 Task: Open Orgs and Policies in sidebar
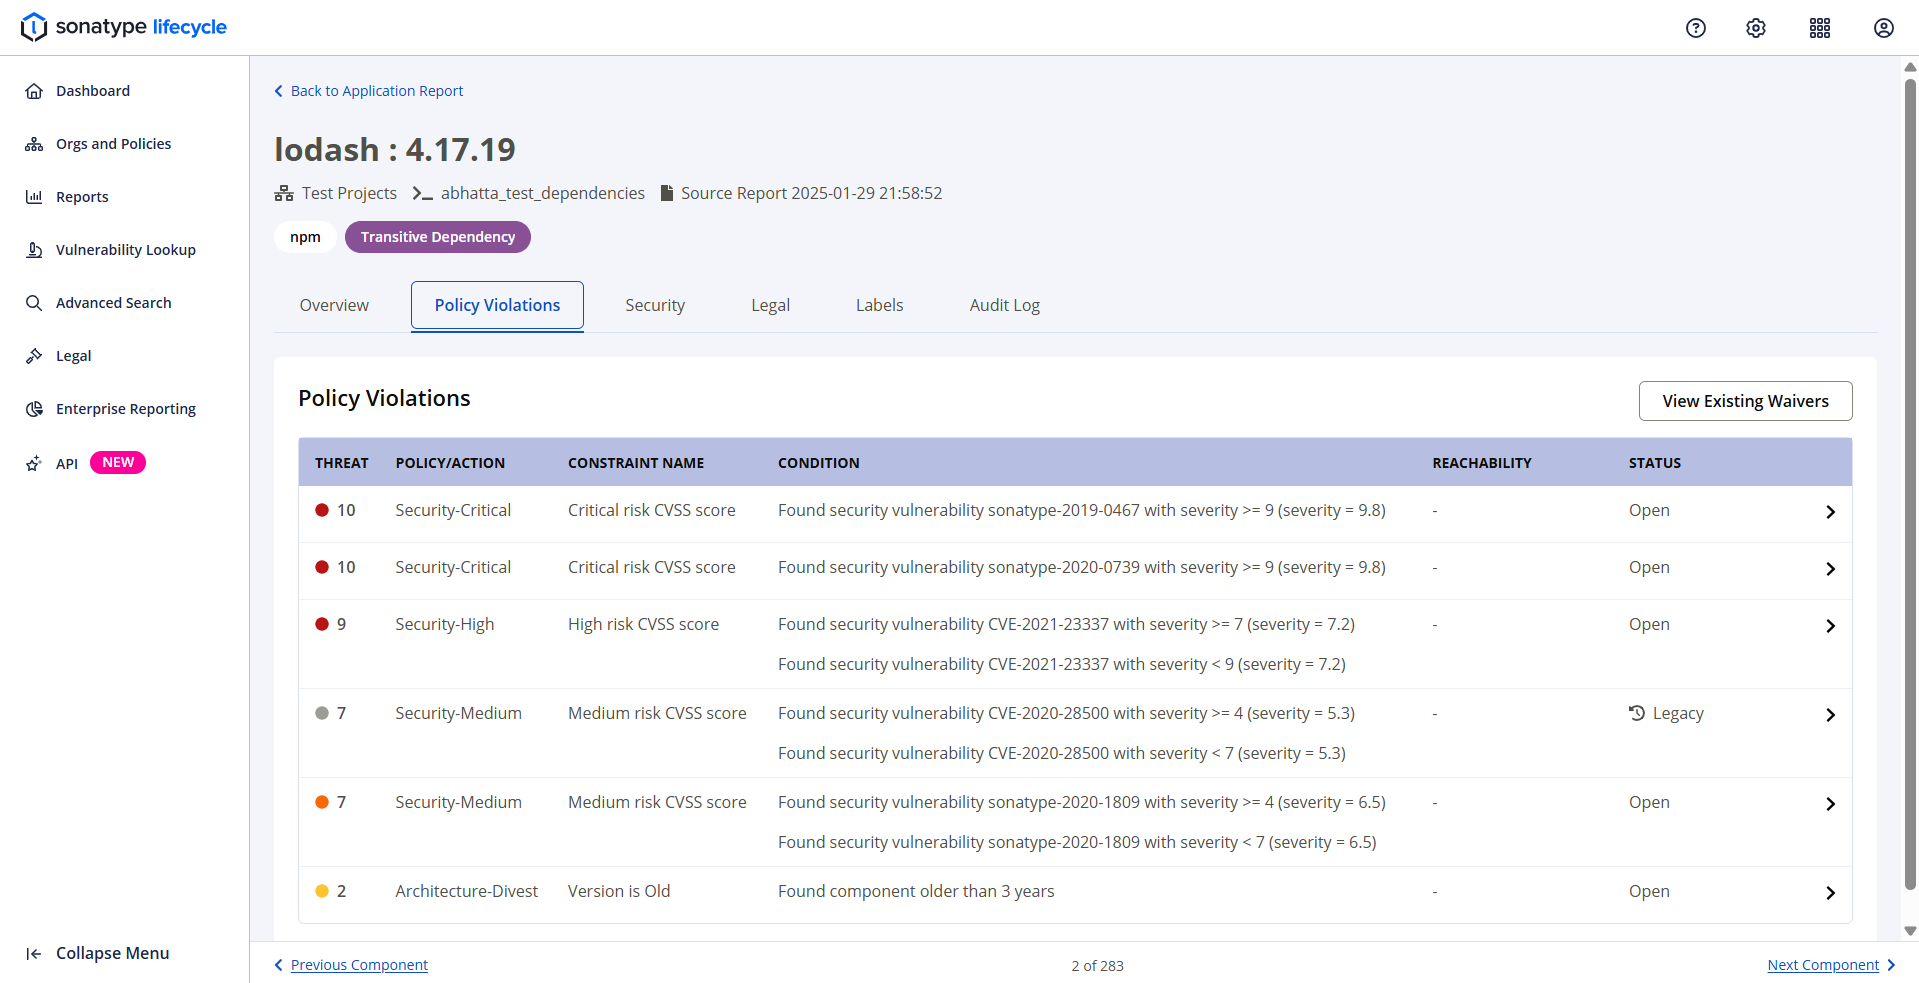pyautogui.click(x=113, y=144)
